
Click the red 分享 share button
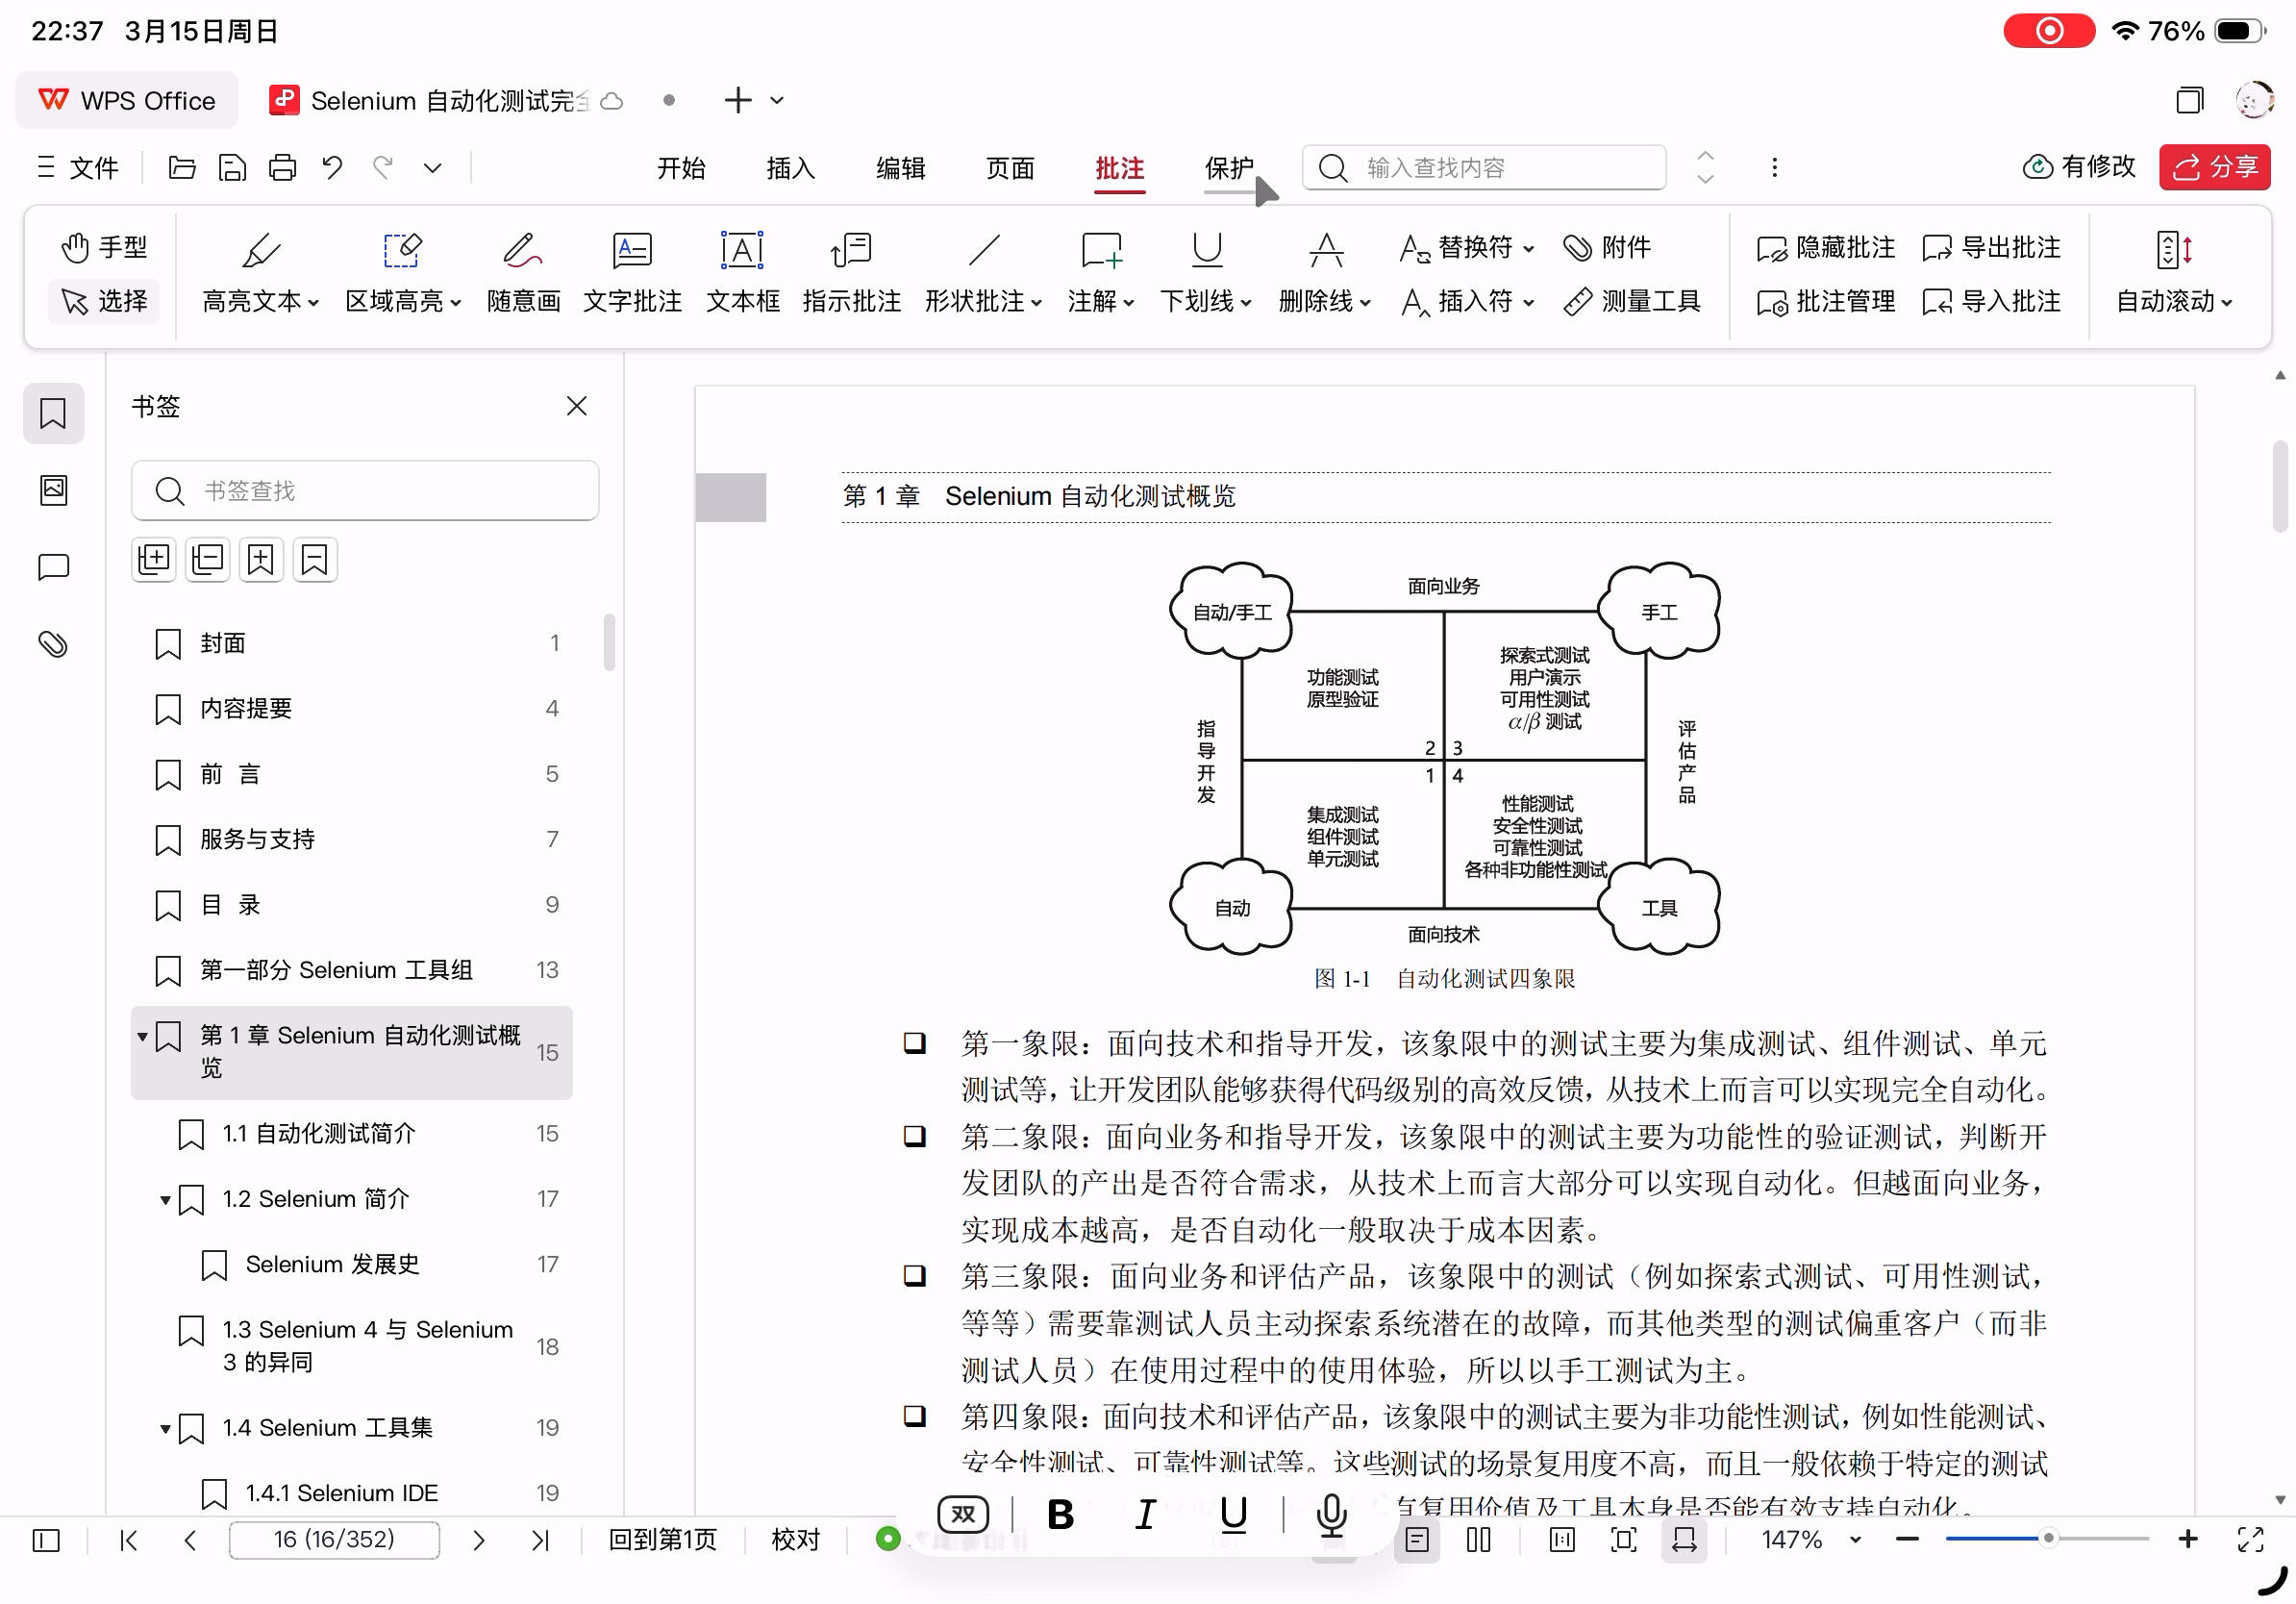tap(2214, 167)
